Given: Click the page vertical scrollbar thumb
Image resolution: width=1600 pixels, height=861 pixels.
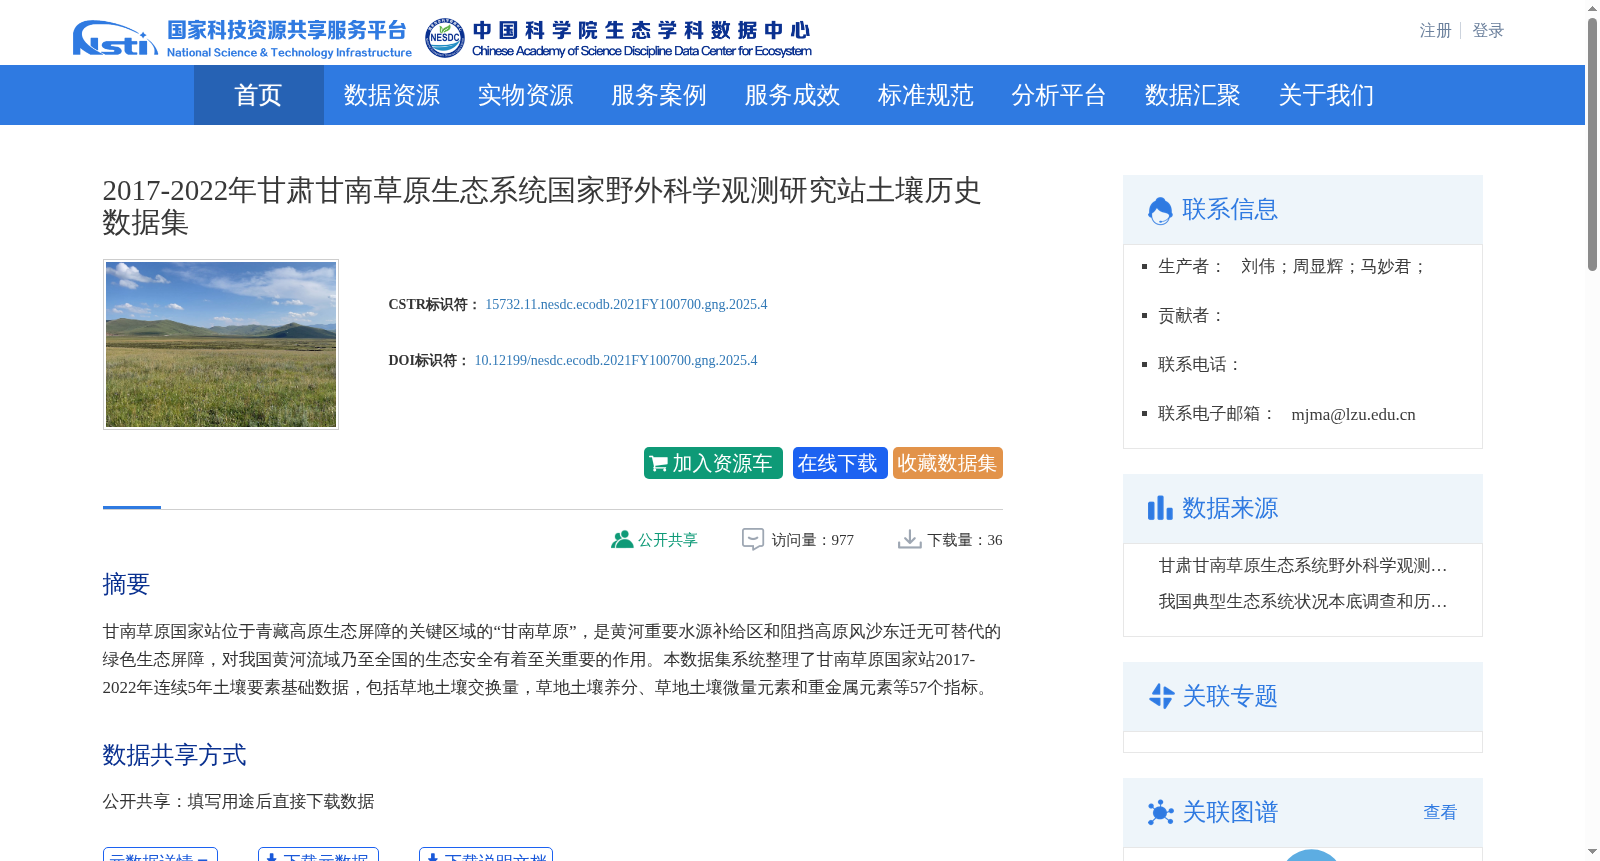Looking at the screenshot, I should (x=1592, y=144).
